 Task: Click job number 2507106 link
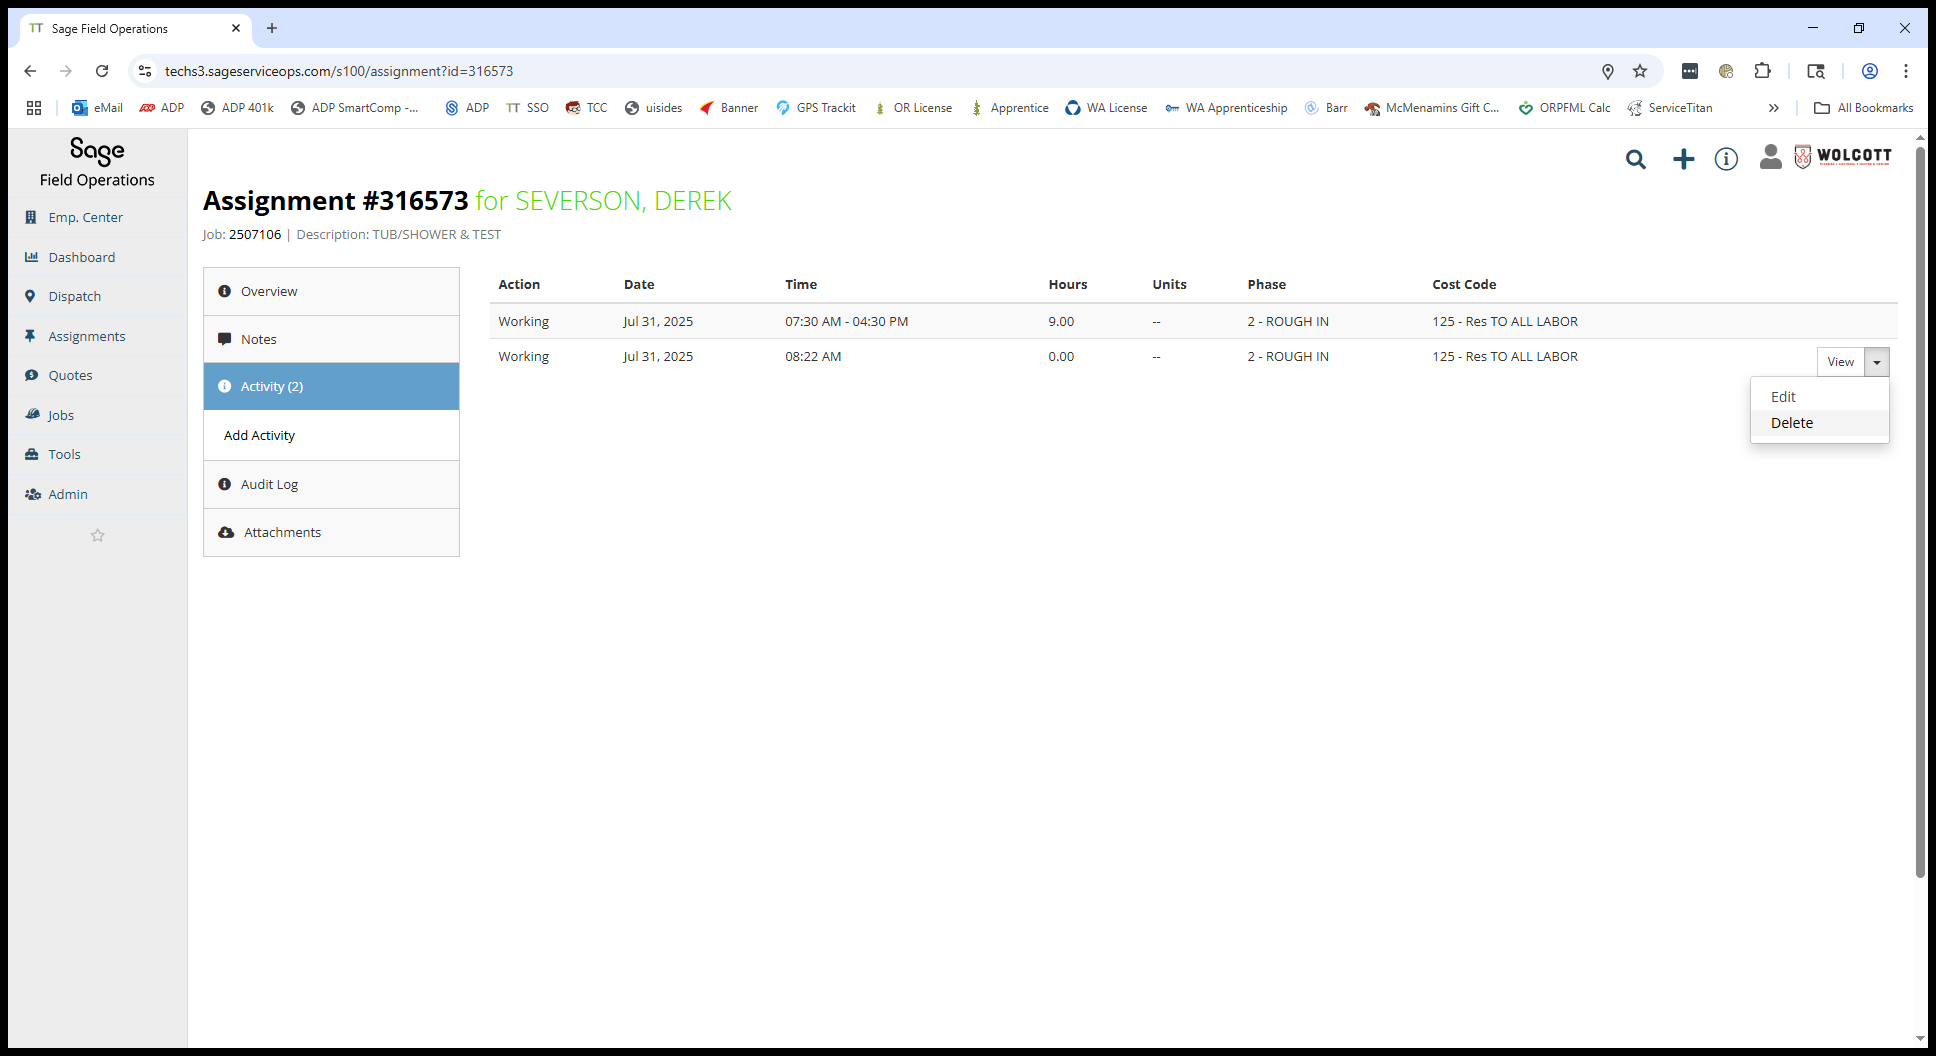pos(255,234)
